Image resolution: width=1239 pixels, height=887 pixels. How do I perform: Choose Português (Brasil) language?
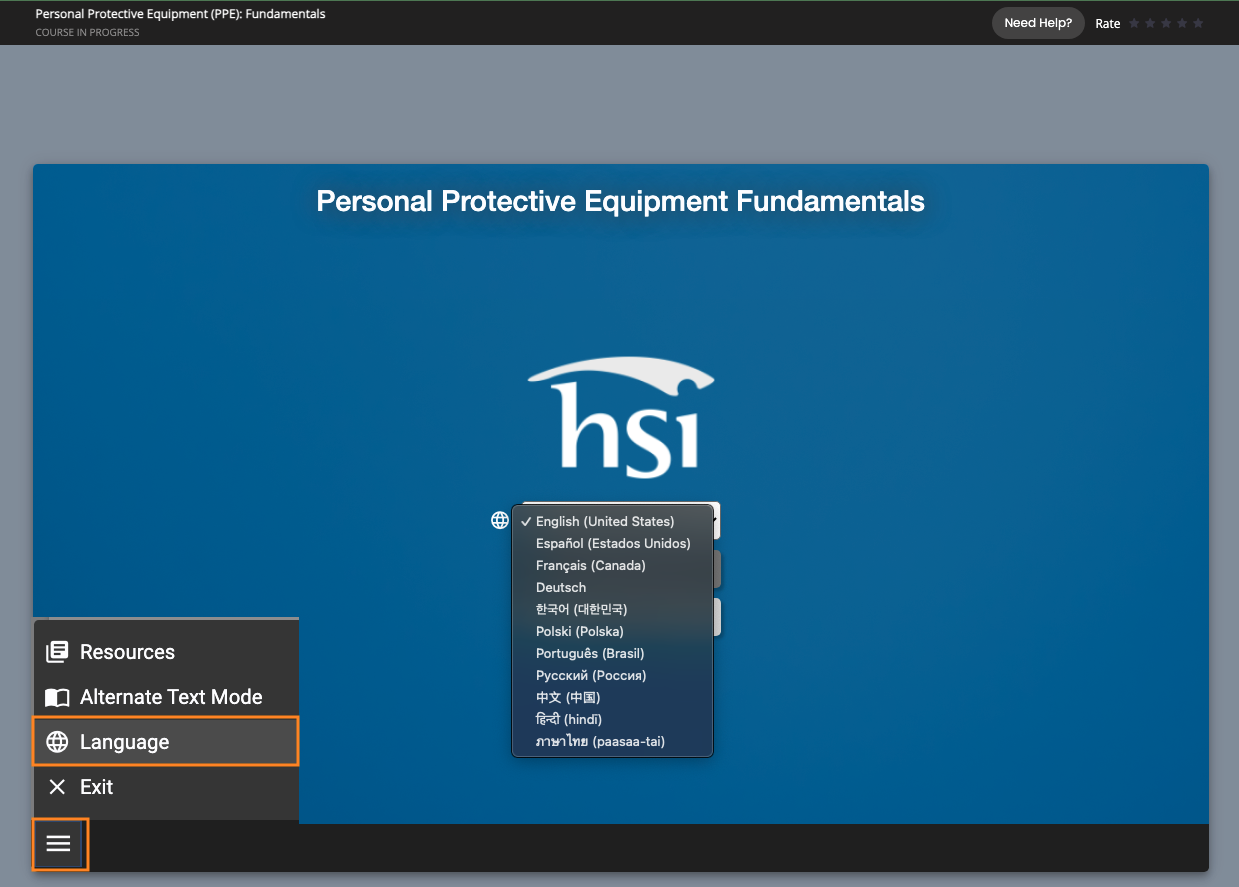click(x=612, y=654)
